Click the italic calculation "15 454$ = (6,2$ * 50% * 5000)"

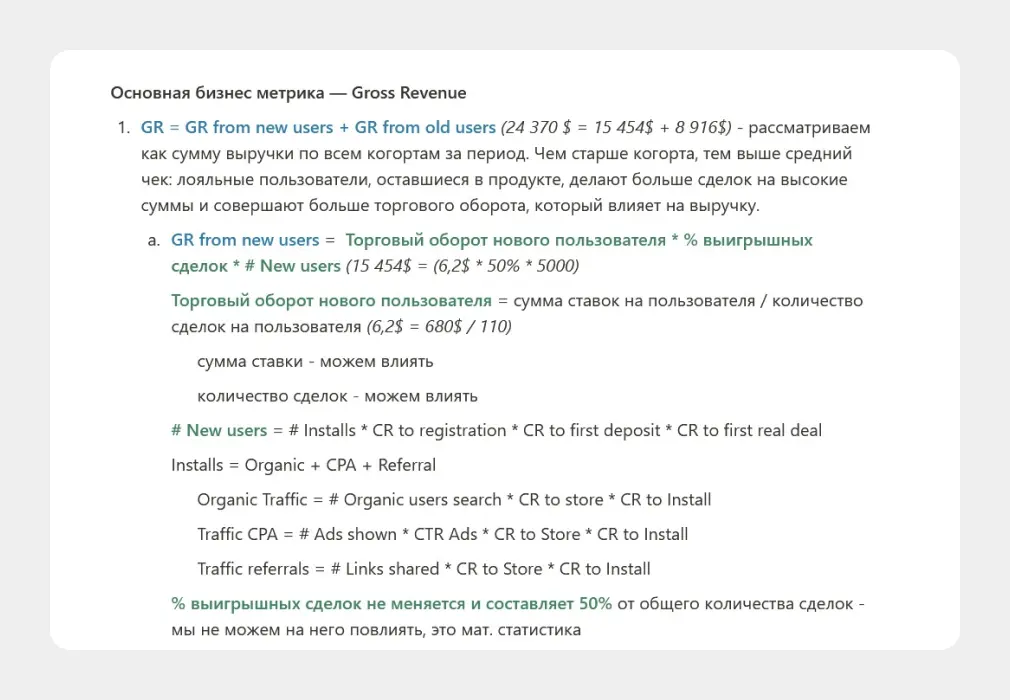(462, 266)
